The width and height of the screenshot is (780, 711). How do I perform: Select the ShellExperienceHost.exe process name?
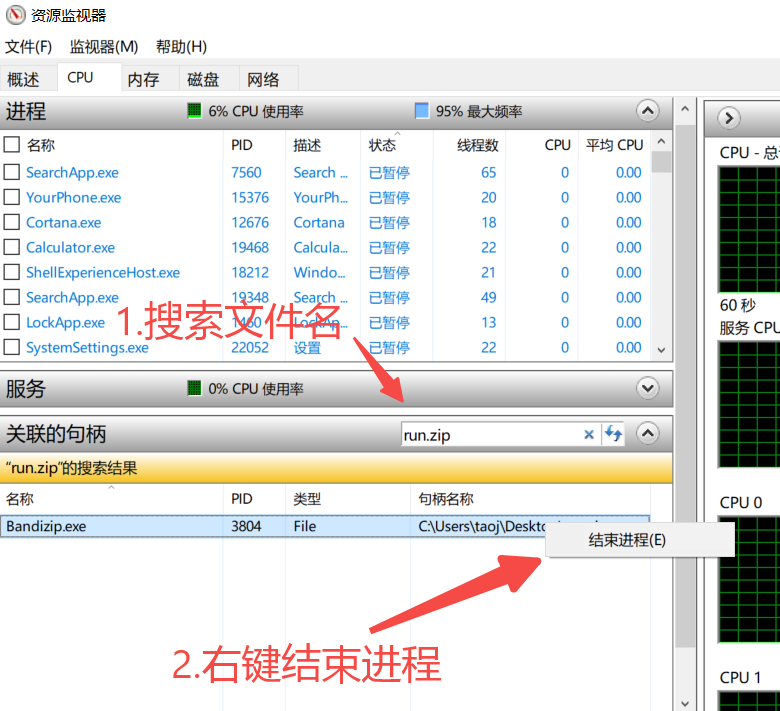103,272
